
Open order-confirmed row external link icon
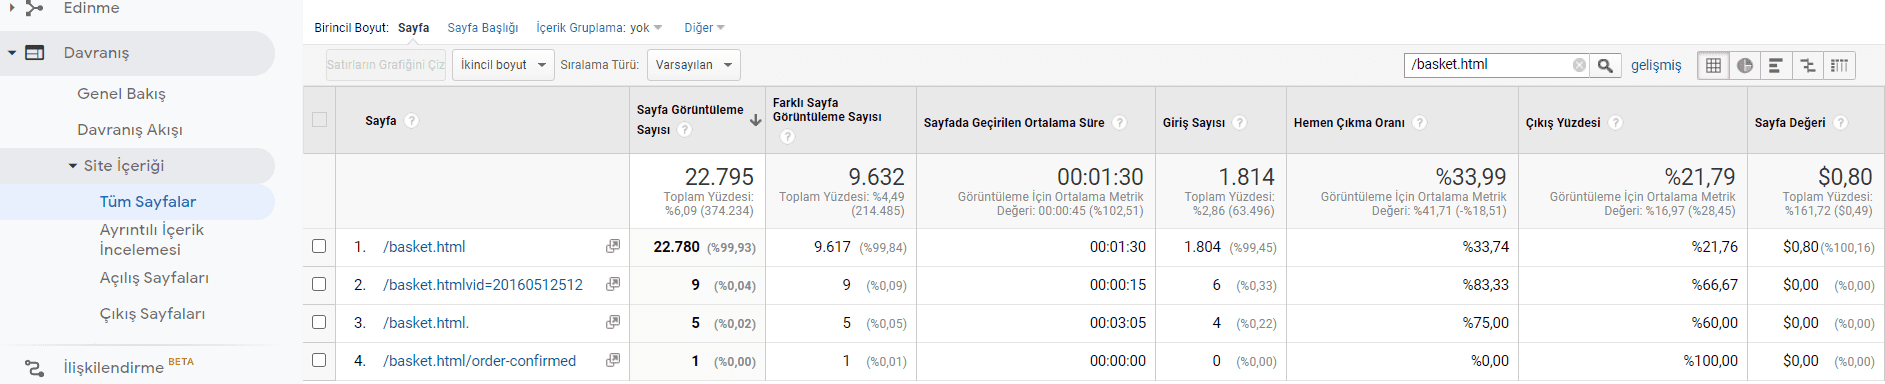point(613,360)
